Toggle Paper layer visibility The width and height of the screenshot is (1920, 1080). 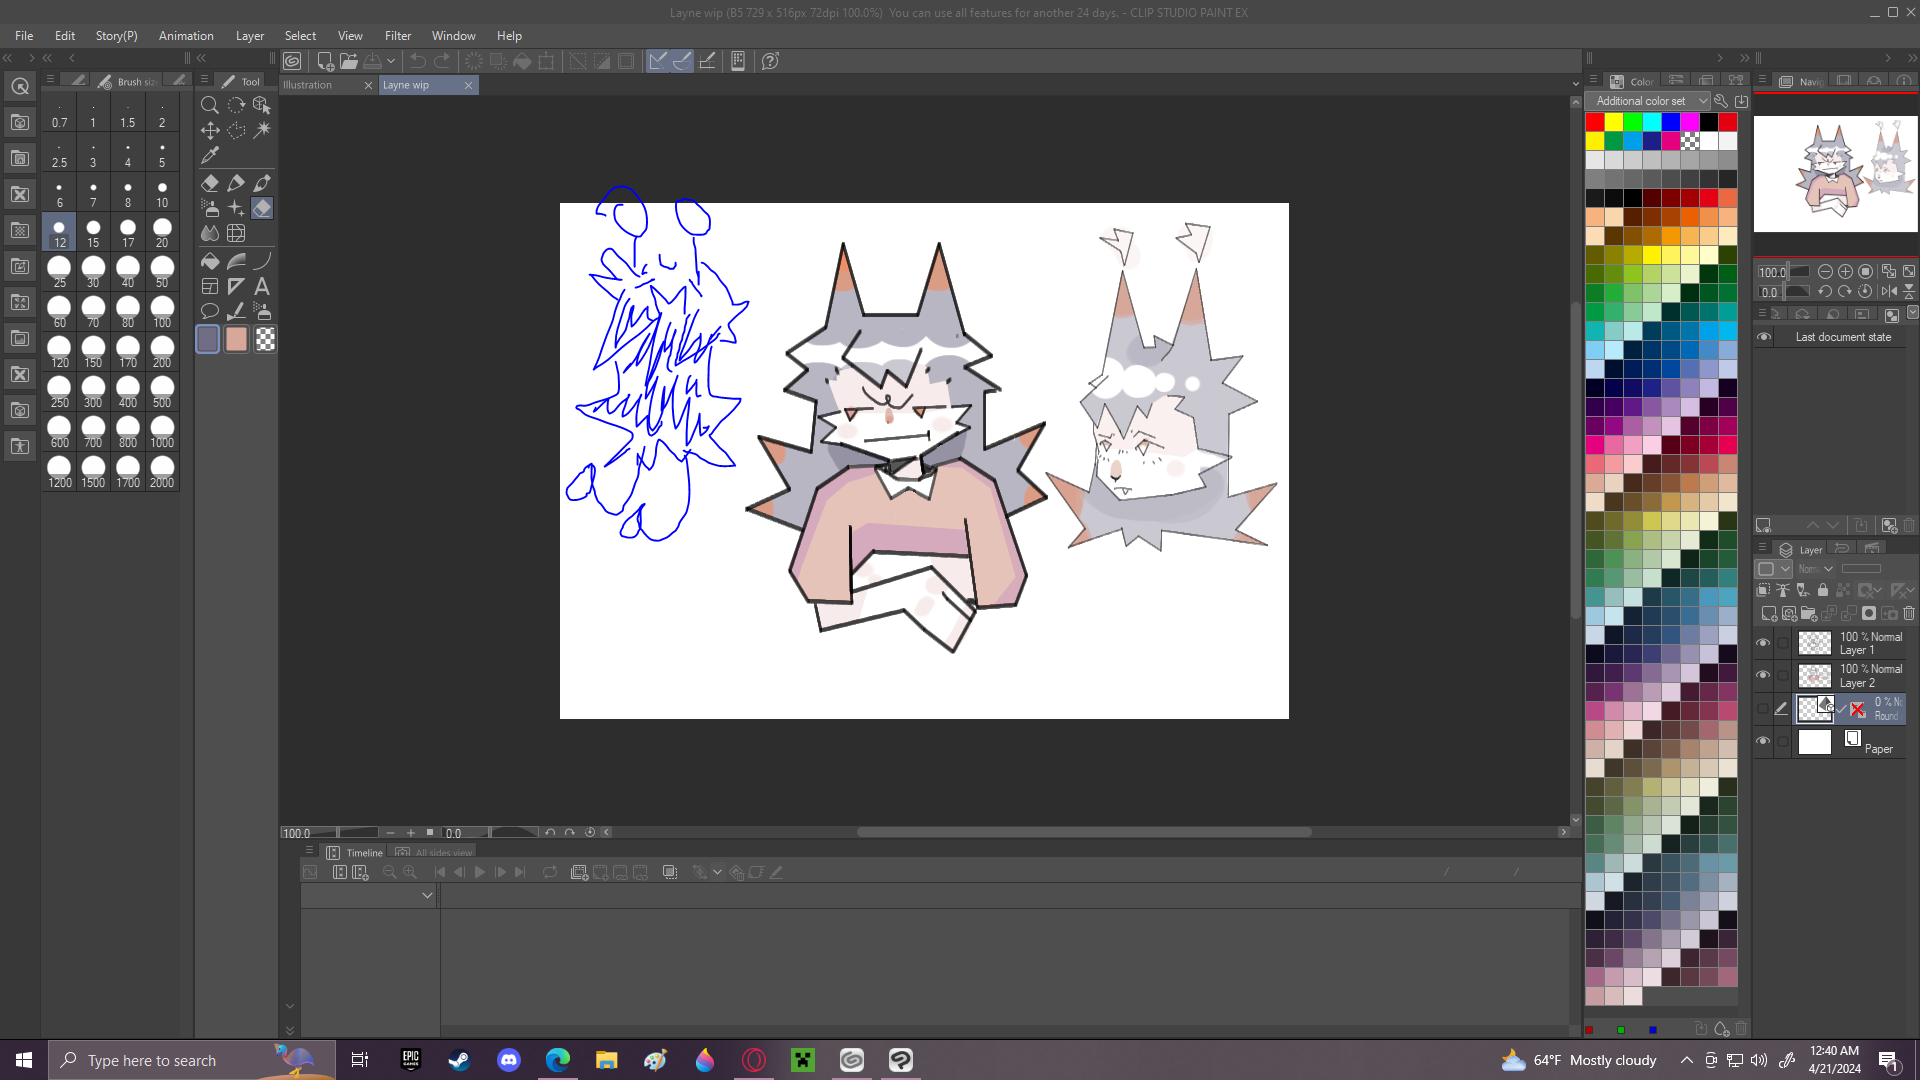(1763, 741)
